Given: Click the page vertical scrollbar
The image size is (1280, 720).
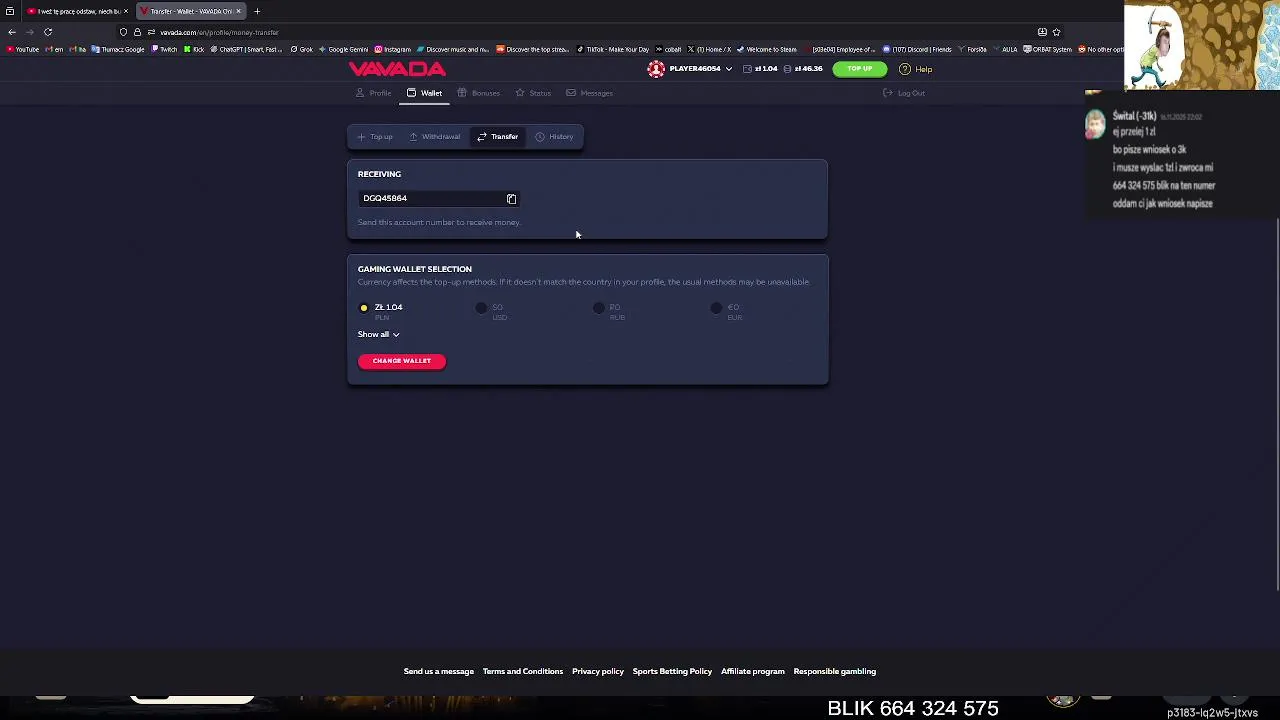Looking at the screenshot, I should pyautogui.click(x=1277, y=405).
